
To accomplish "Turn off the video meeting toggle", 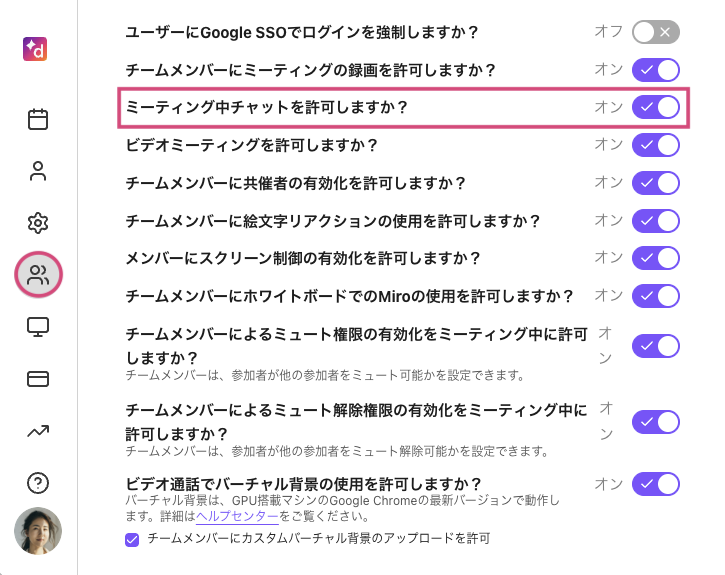I will point(656,145).
